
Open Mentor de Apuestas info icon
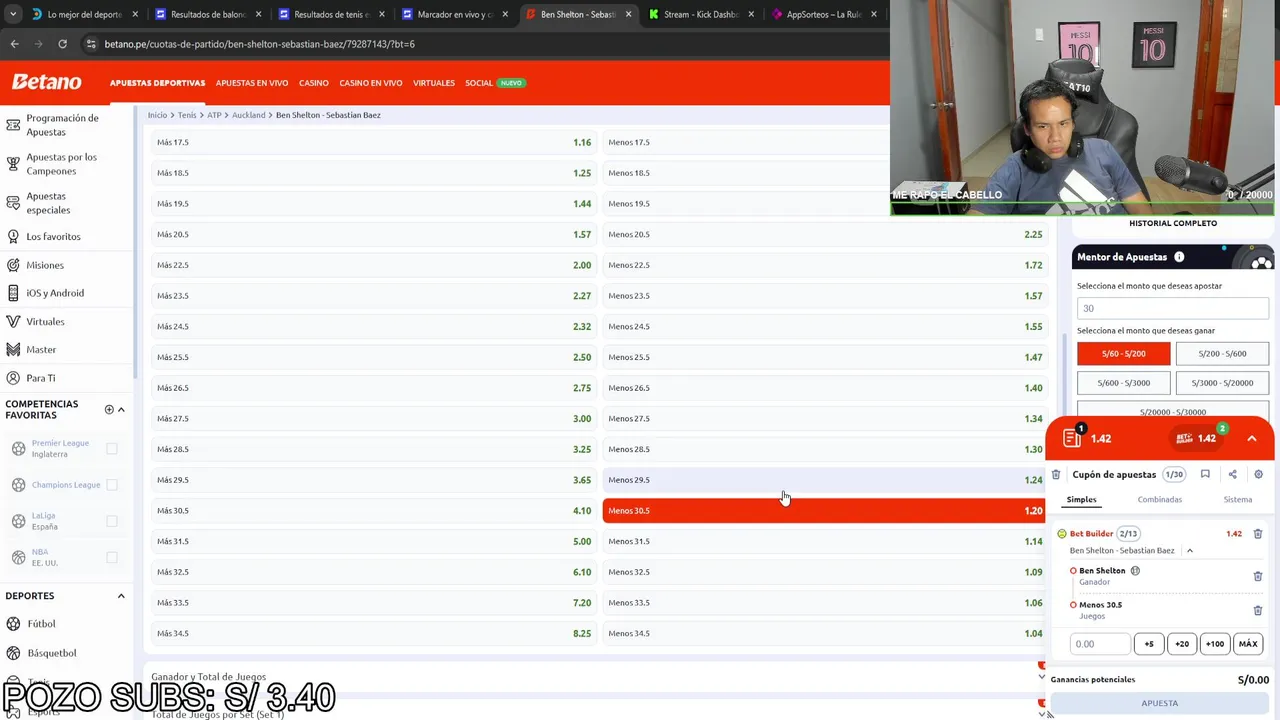coord(1179,257)
